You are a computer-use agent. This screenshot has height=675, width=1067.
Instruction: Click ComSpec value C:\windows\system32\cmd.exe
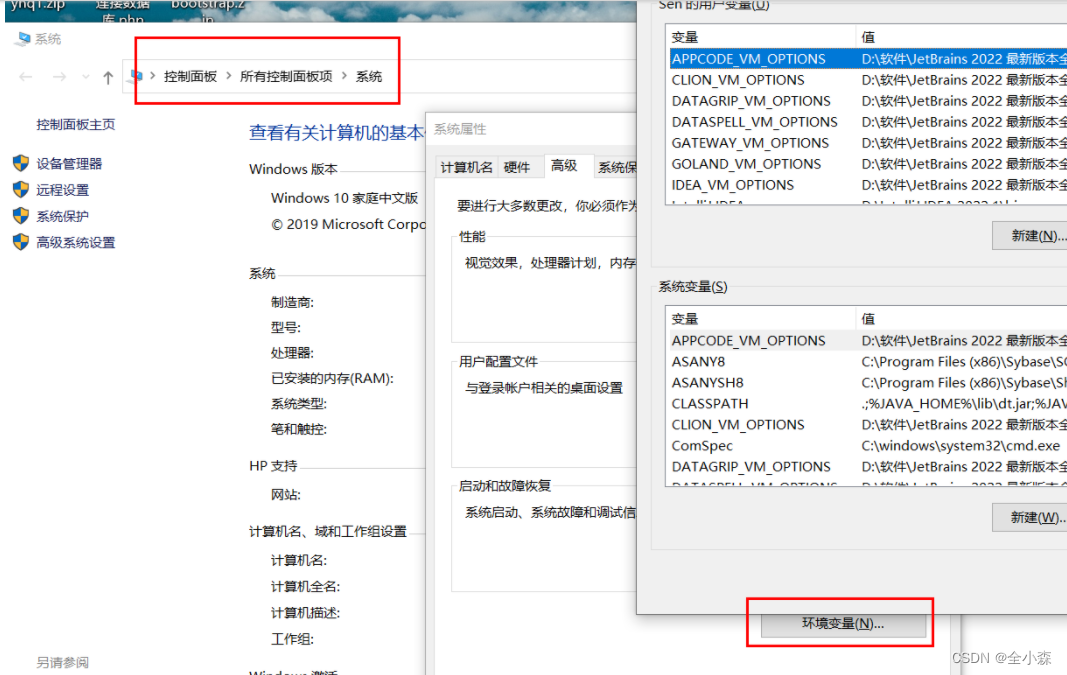961,446
